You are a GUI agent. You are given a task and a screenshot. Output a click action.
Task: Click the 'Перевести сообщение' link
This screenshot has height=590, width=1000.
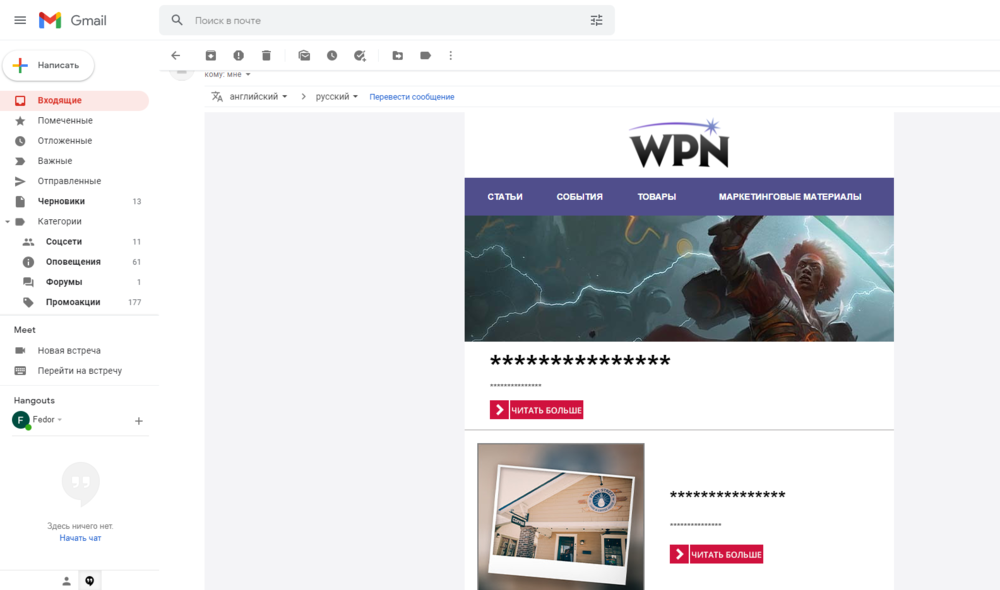coord(412,97)
